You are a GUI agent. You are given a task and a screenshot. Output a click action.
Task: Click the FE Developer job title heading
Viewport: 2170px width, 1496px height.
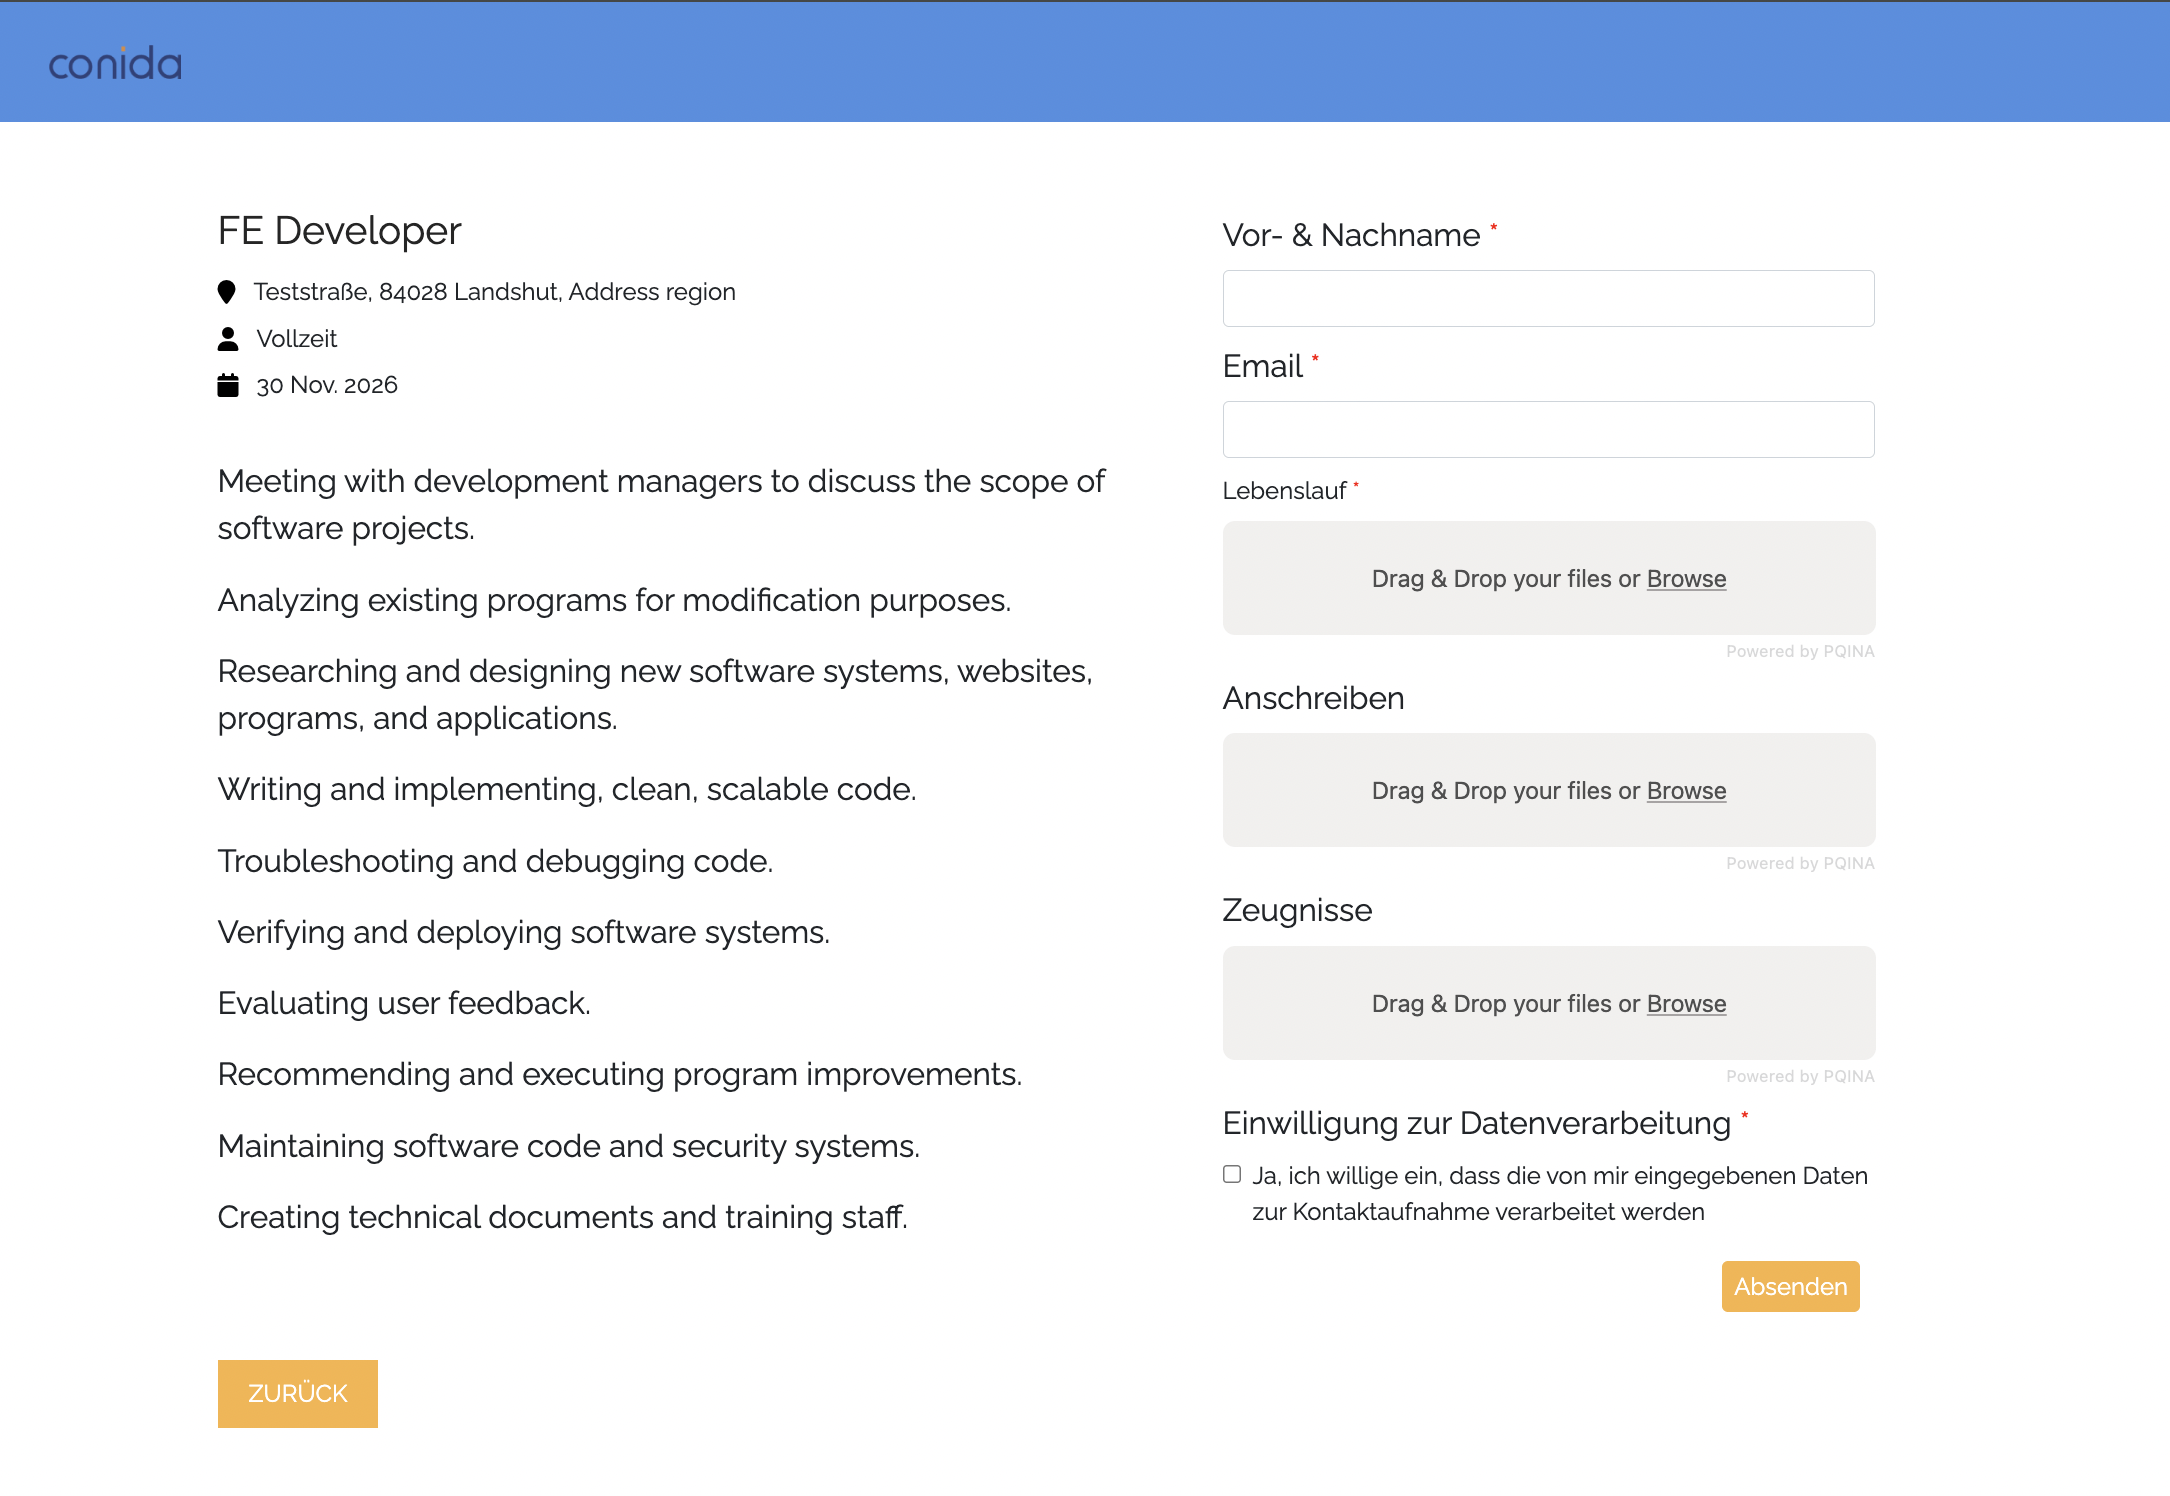[339, 231]
